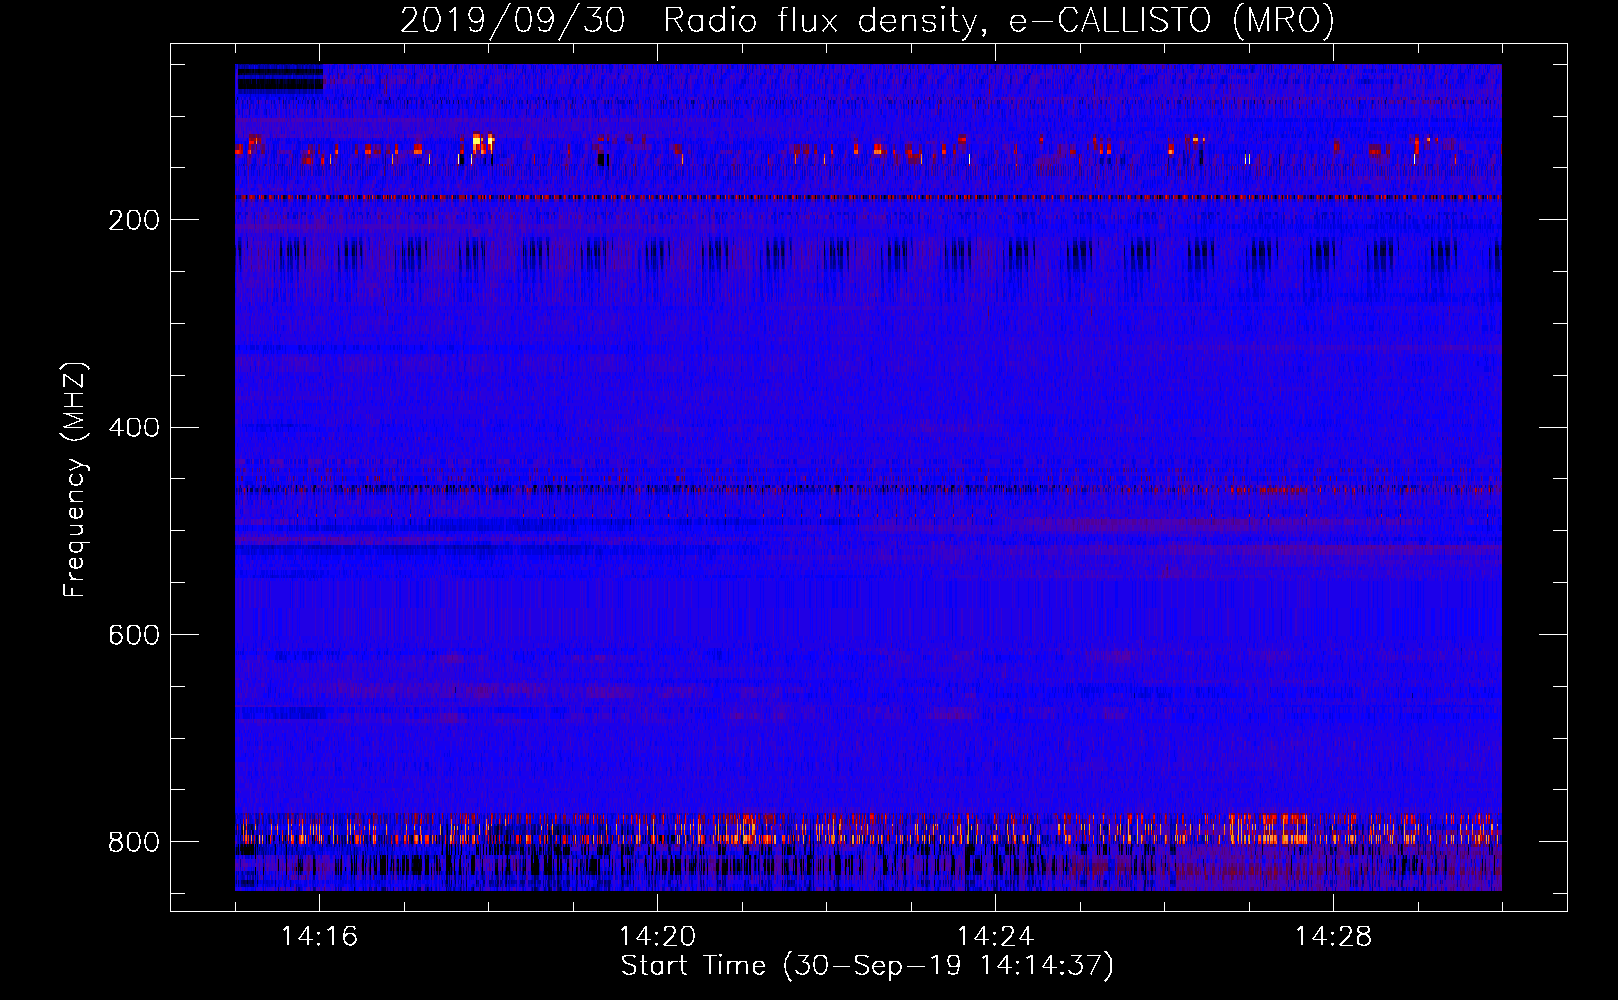Click the 'Start Time (30-Sep-19 14:14:37)' label
The width and height of the screenshot is (1618, 1000).
(x=867, y=966)
